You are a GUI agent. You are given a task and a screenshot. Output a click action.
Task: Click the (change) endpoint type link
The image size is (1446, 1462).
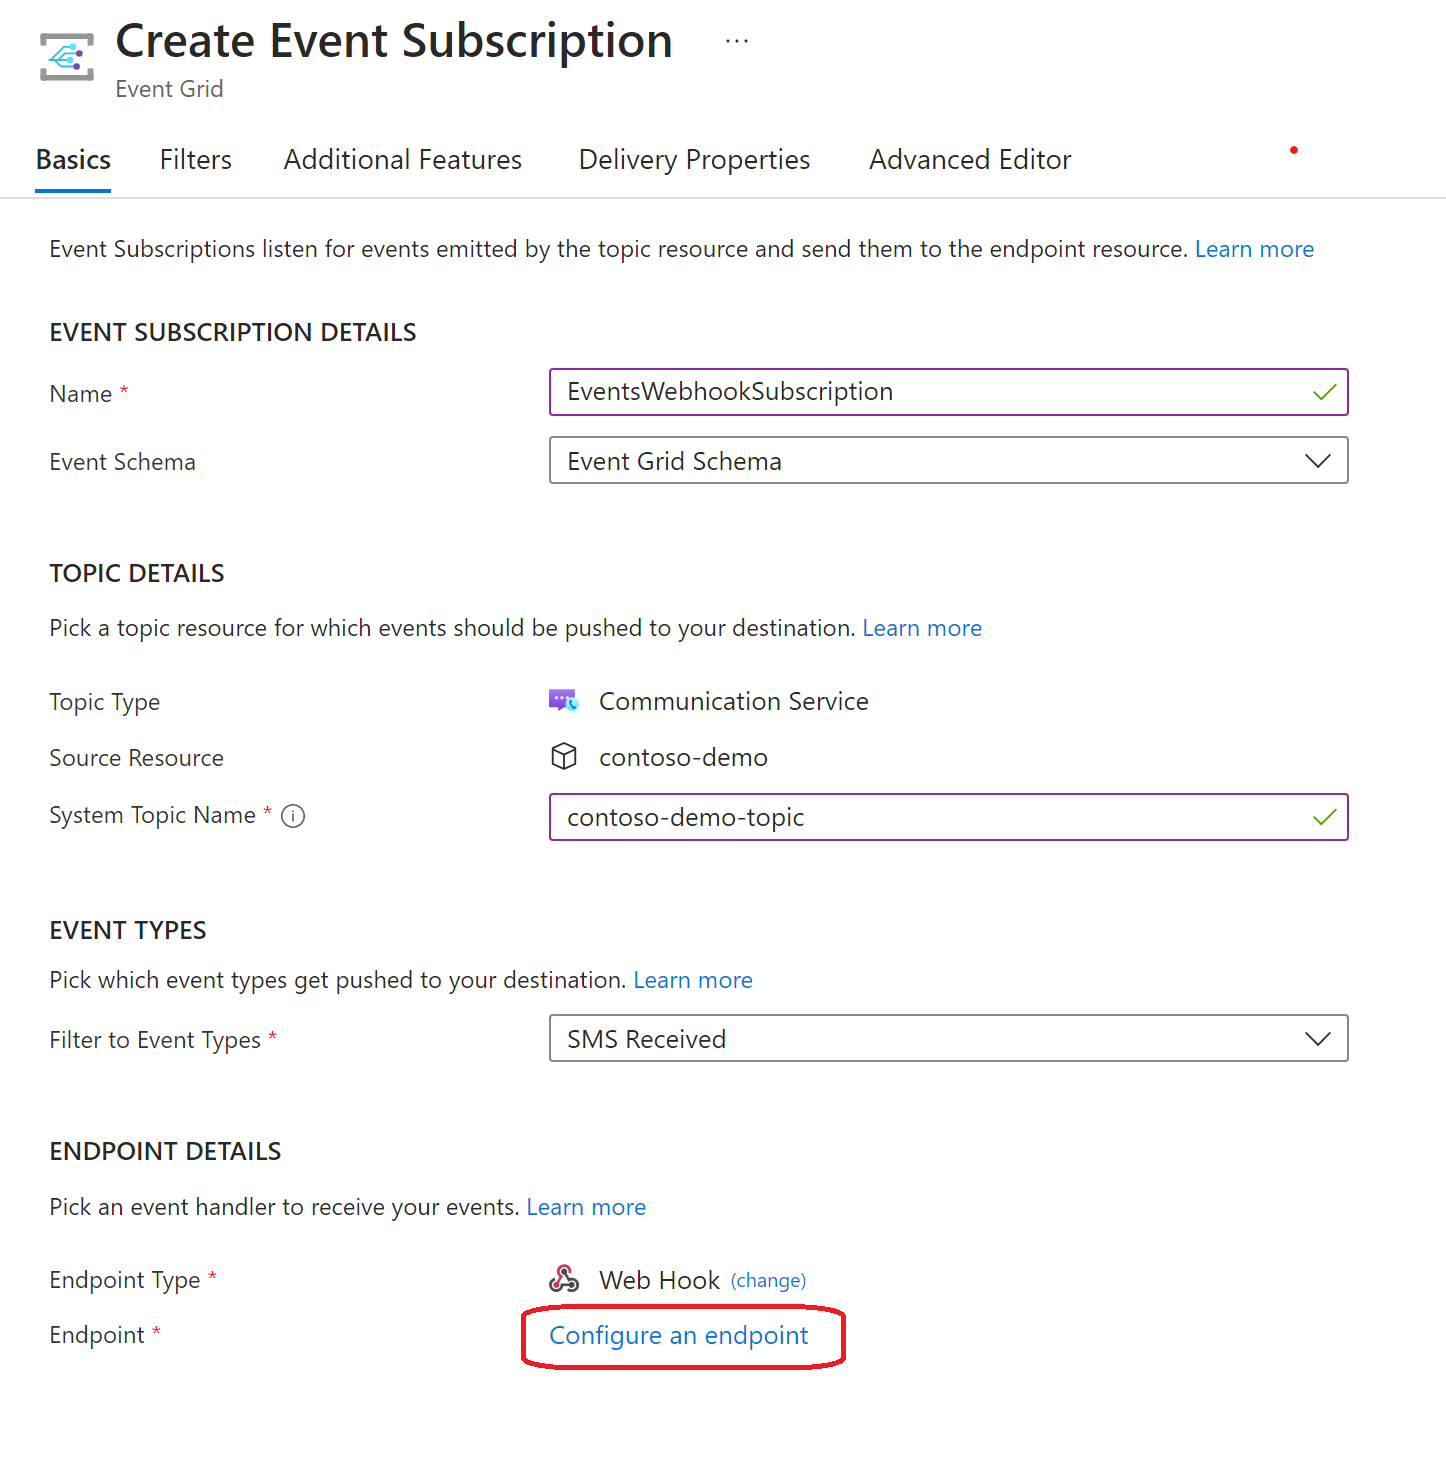click(768, 1281)
